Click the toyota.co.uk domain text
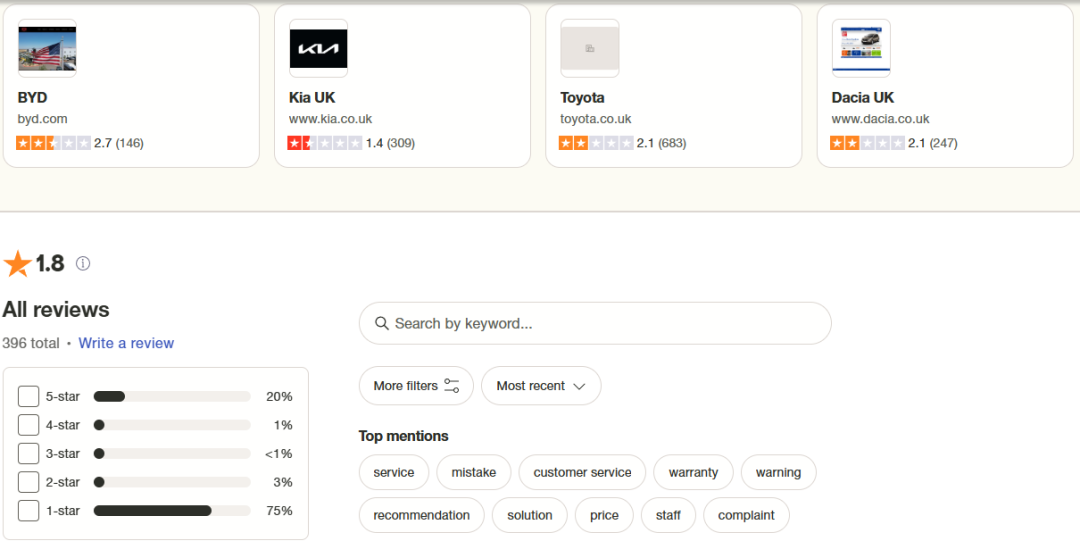This screenshot has height=541, width=1080. (x=596, y=119)
